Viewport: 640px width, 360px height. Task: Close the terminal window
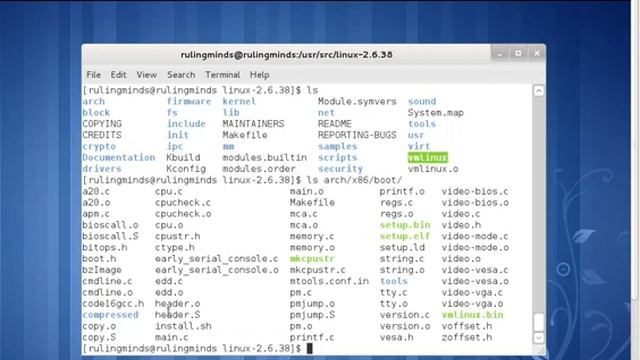(537, 53)
